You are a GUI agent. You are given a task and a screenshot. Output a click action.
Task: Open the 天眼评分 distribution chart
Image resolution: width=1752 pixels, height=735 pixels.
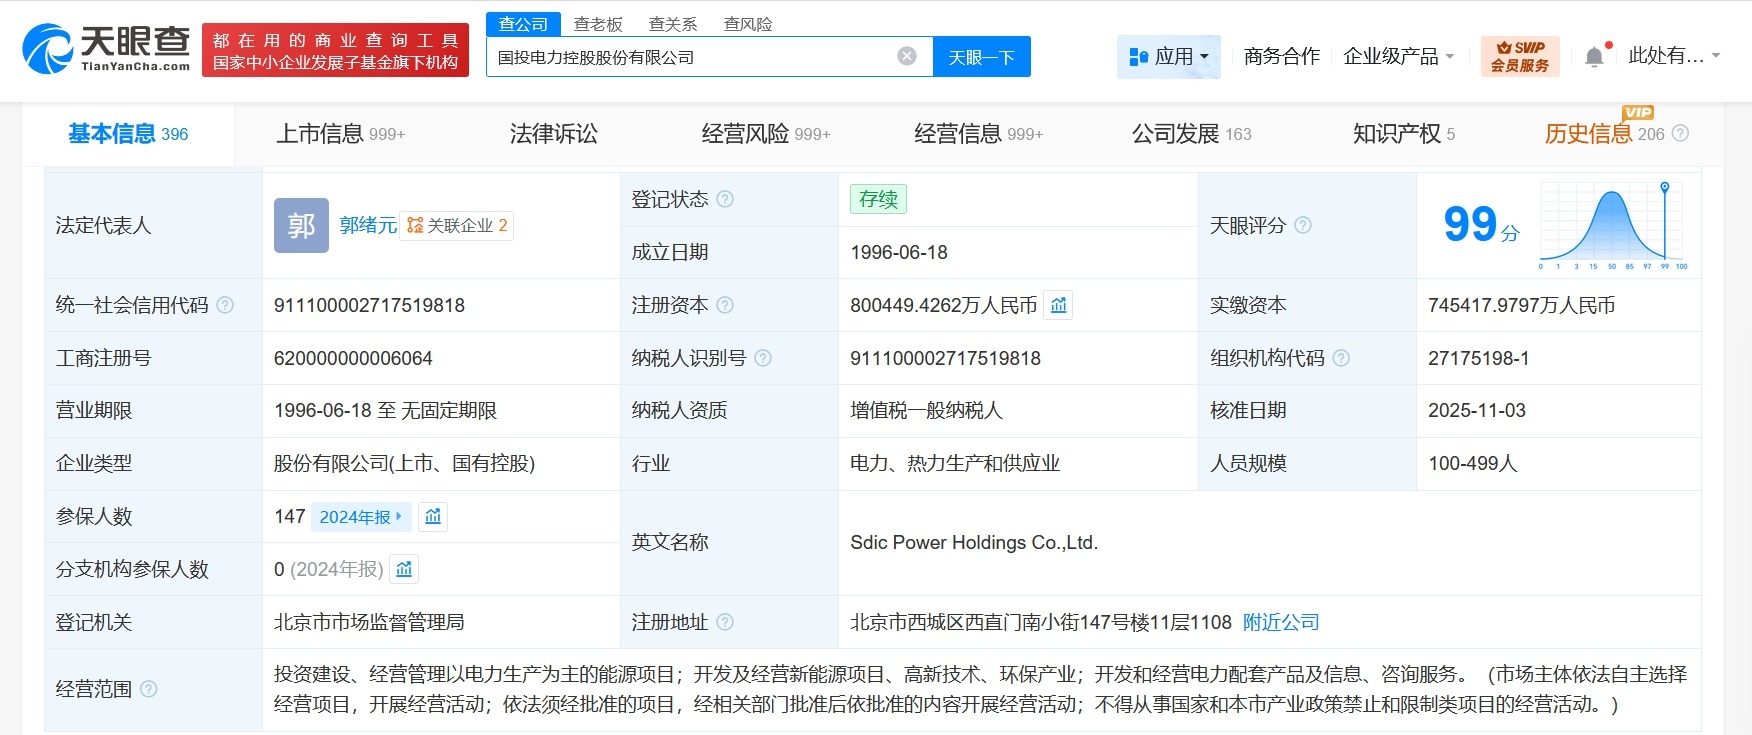[1612, 225]
